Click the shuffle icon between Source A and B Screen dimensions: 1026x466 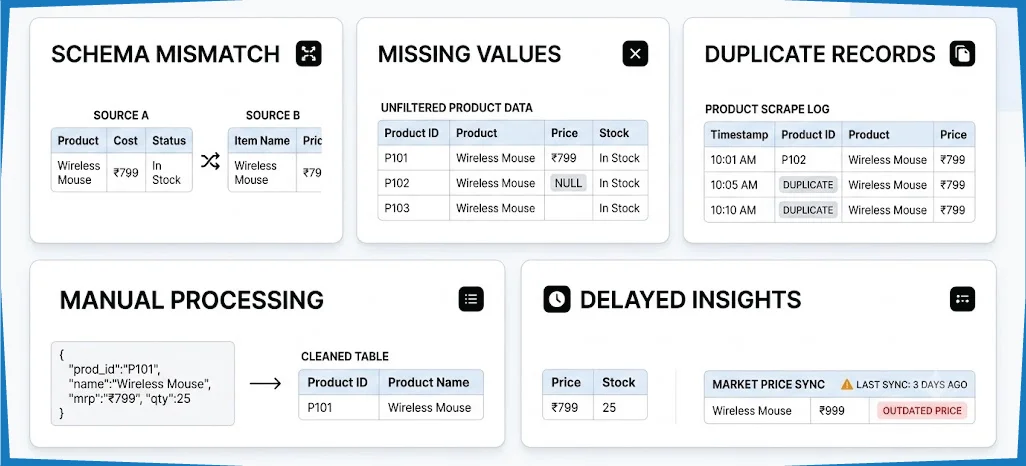(x=210, y=161)
